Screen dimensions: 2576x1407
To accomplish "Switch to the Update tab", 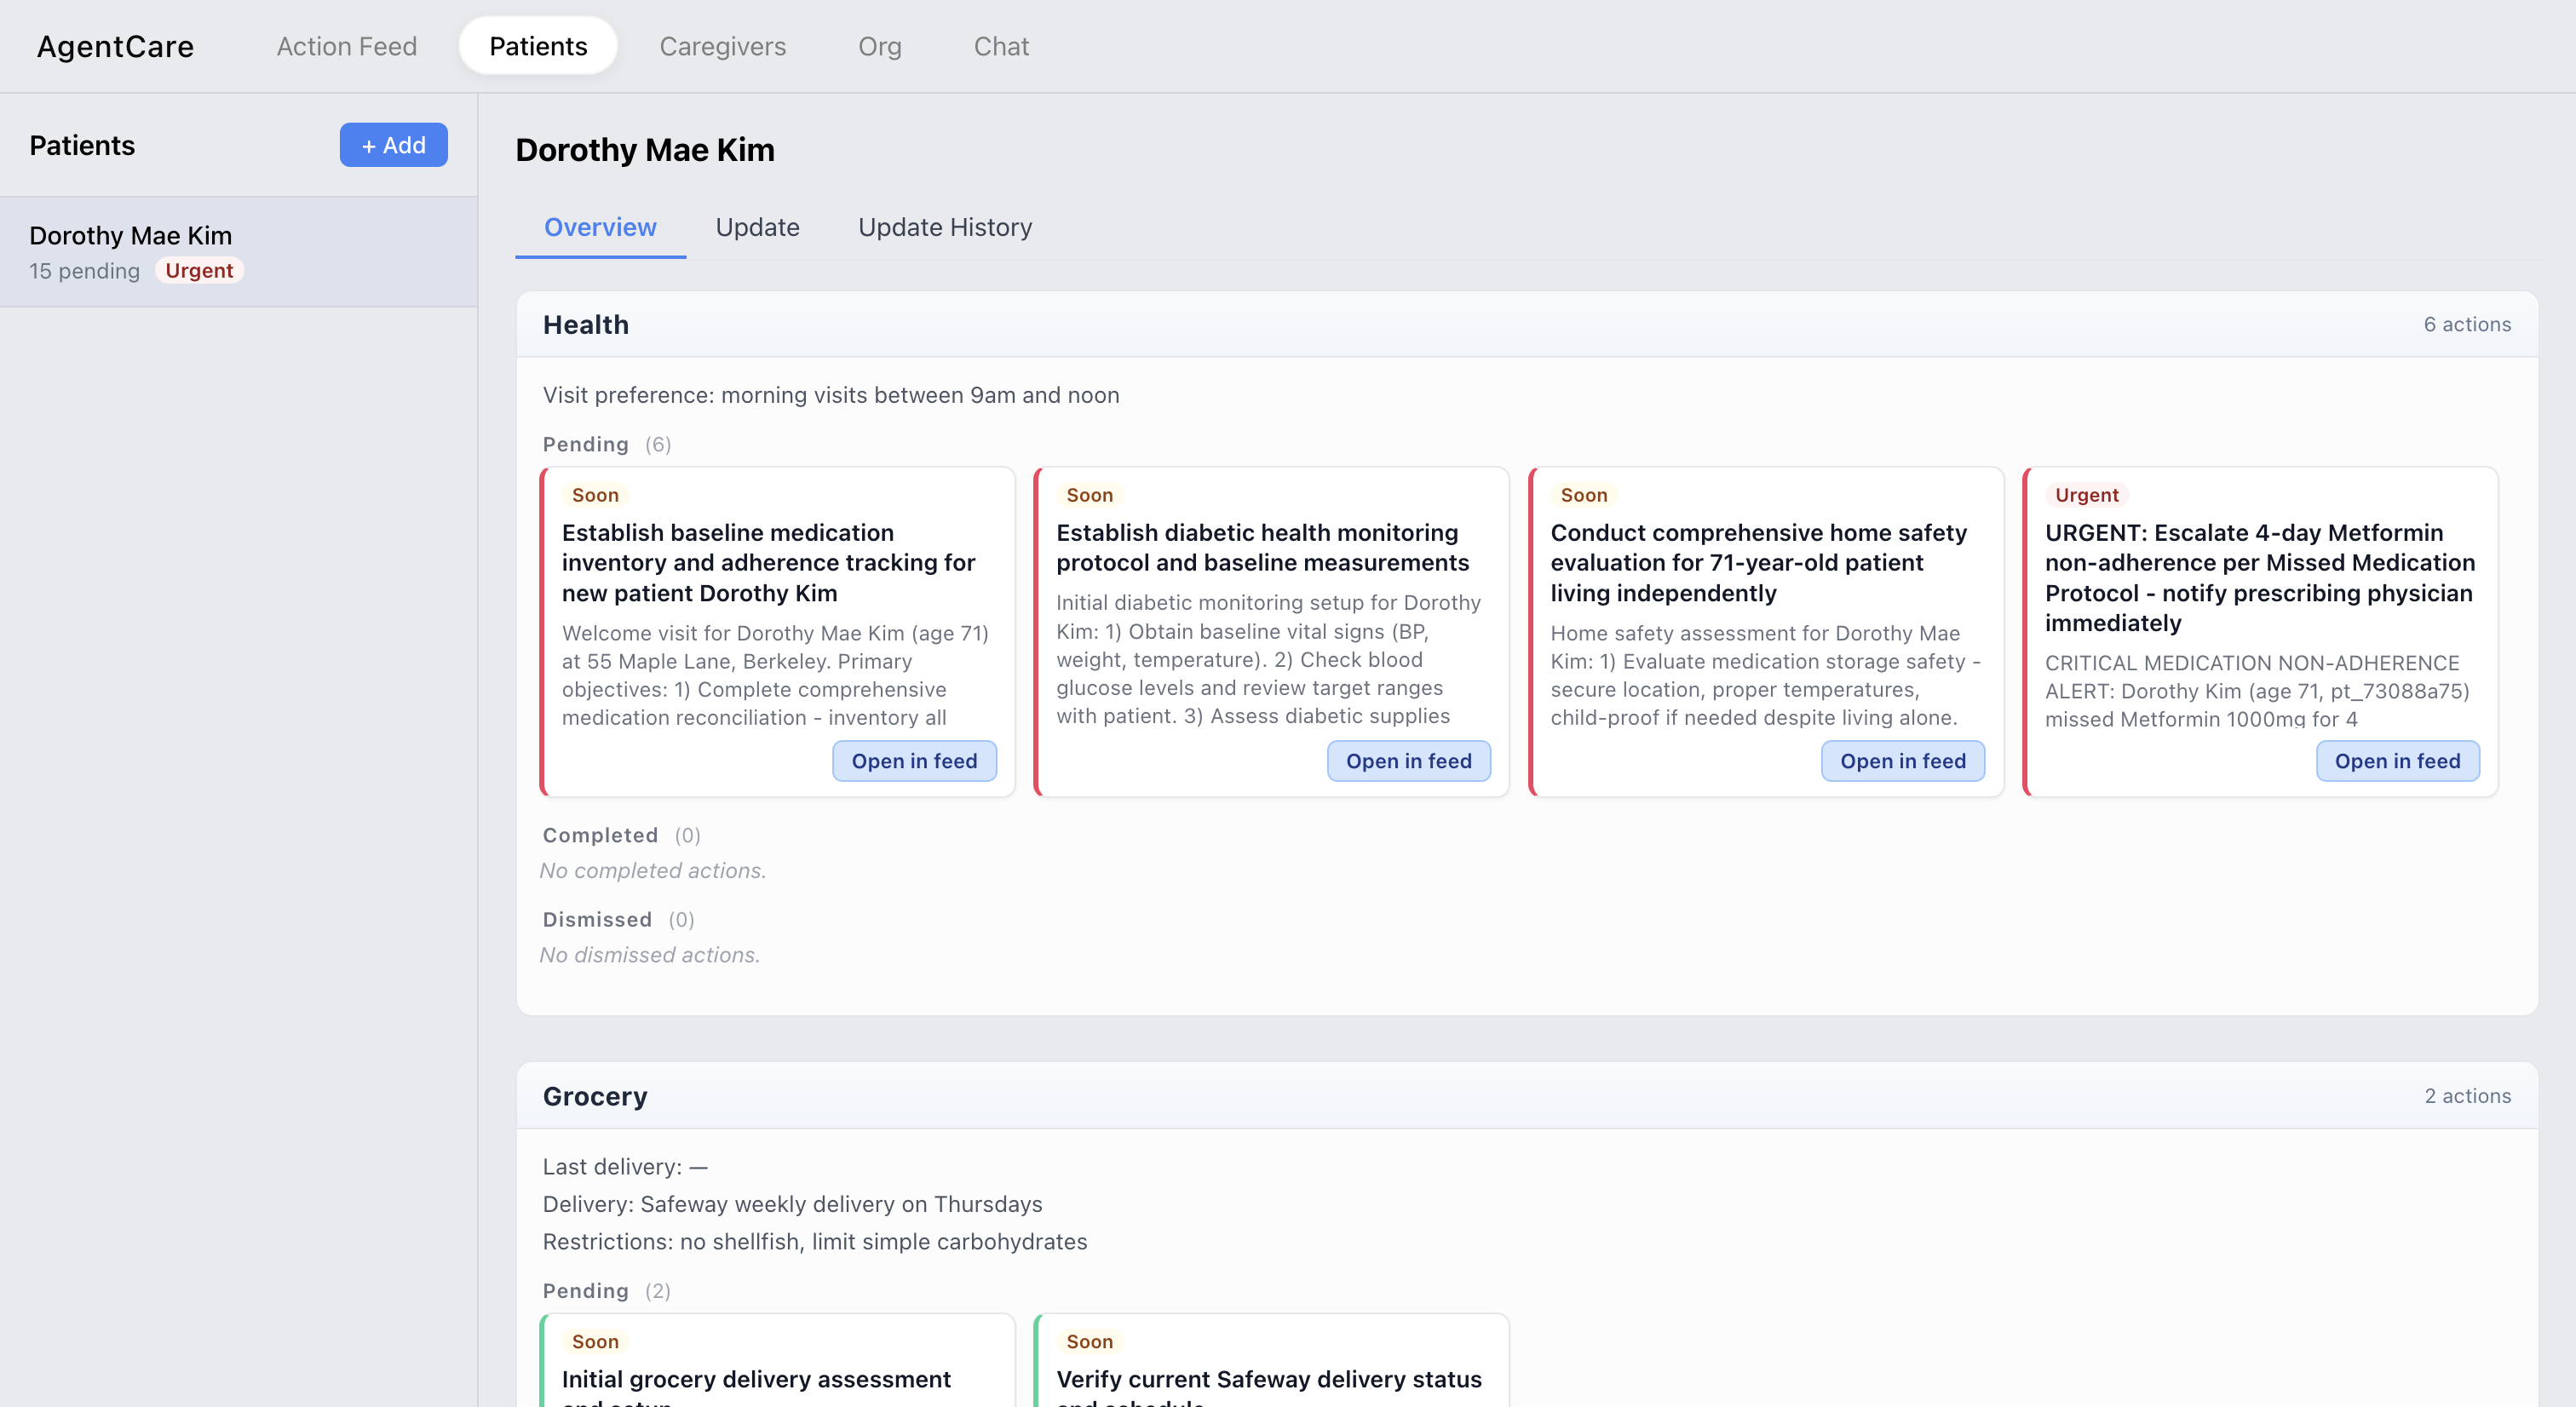I will [x=757, y=227].
